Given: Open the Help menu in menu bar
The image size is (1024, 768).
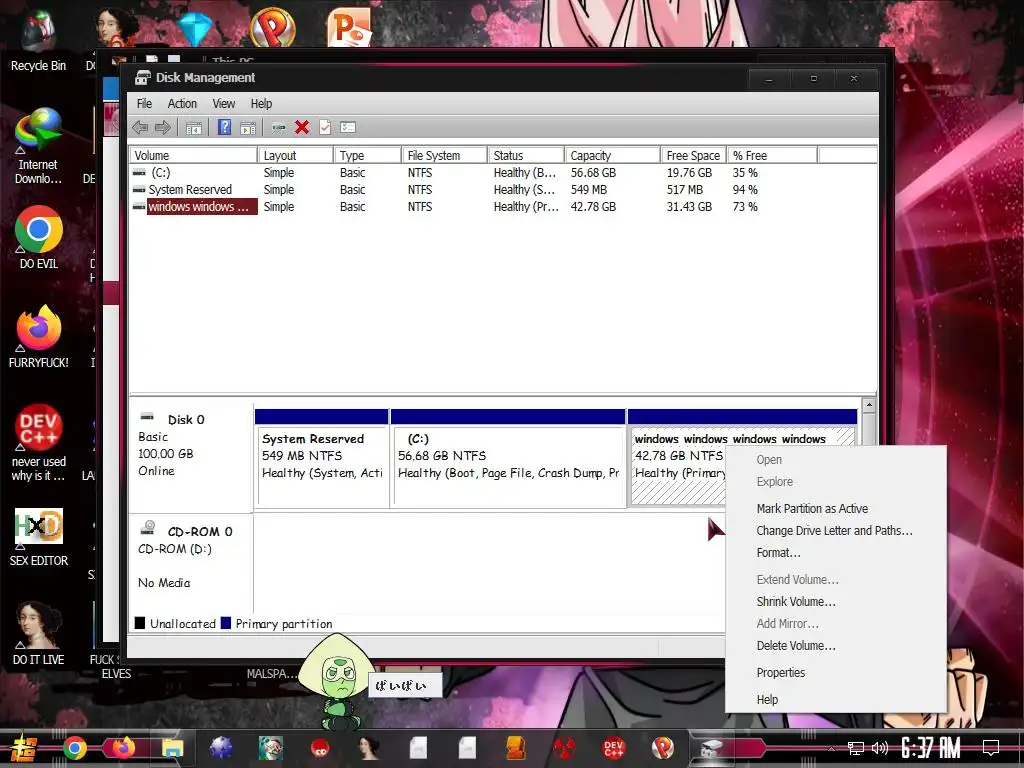Looking at the screenshot, I should 261,104.
